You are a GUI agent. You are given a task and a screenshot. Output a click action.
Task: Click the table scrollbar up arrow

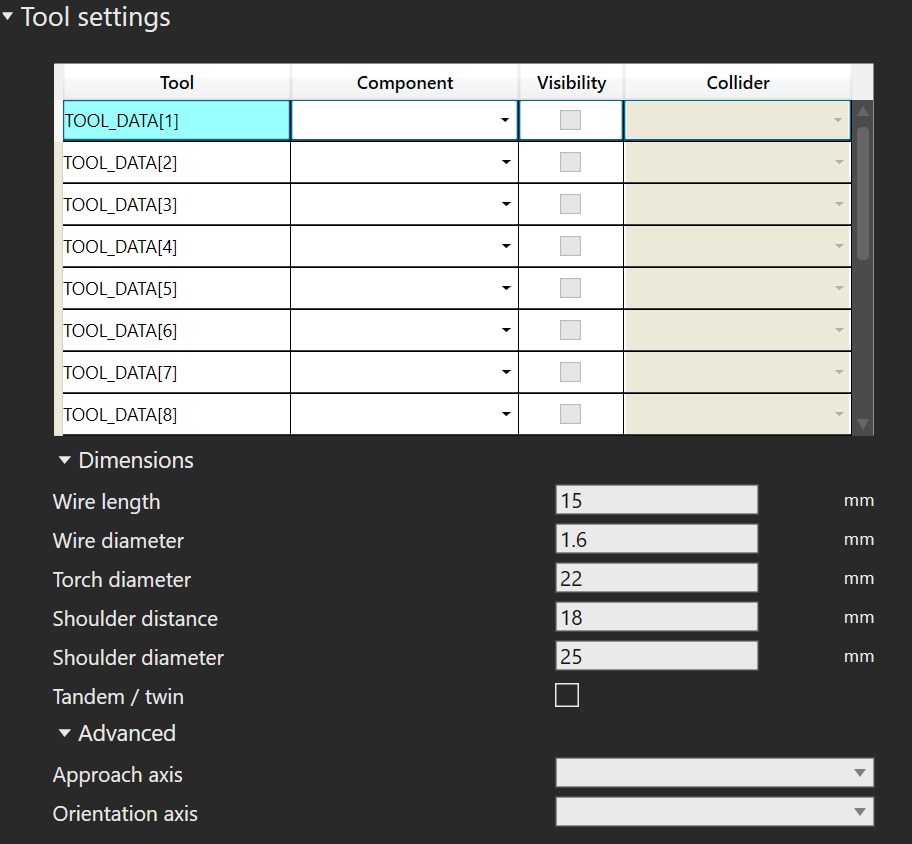tap(863, 111)
